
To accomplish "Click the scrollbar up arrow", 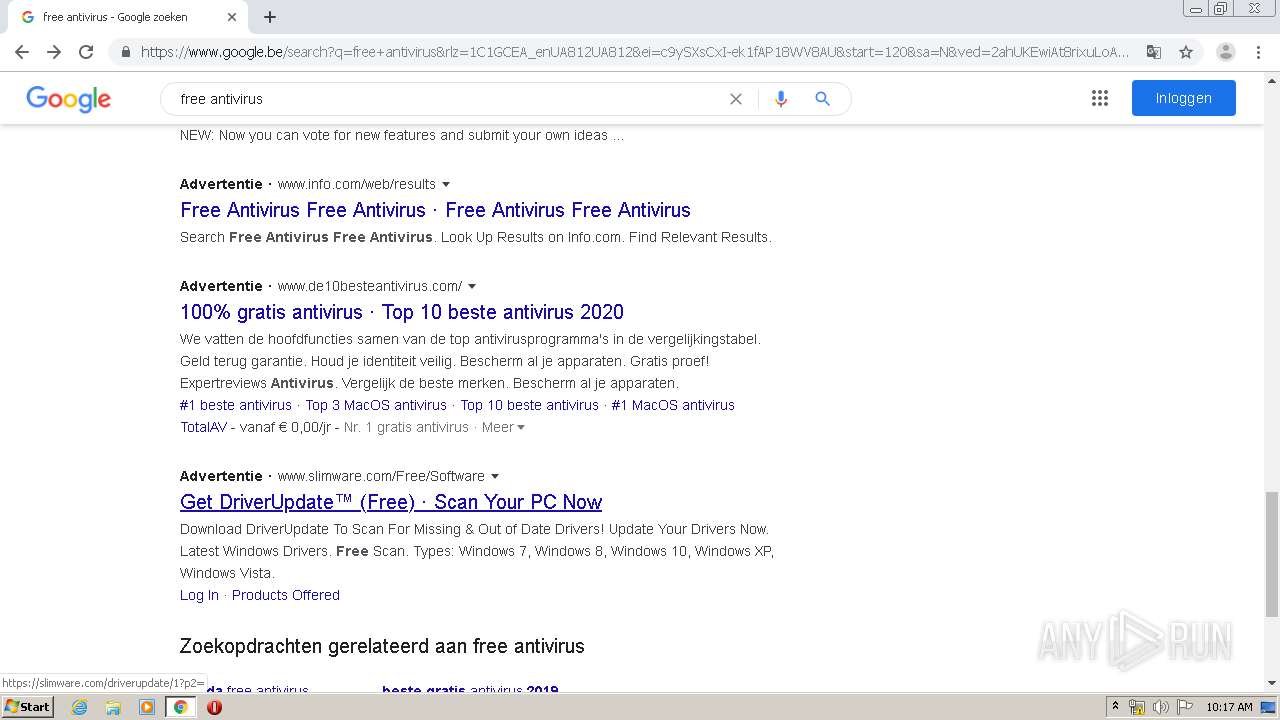I will (x=1271, y=79).
